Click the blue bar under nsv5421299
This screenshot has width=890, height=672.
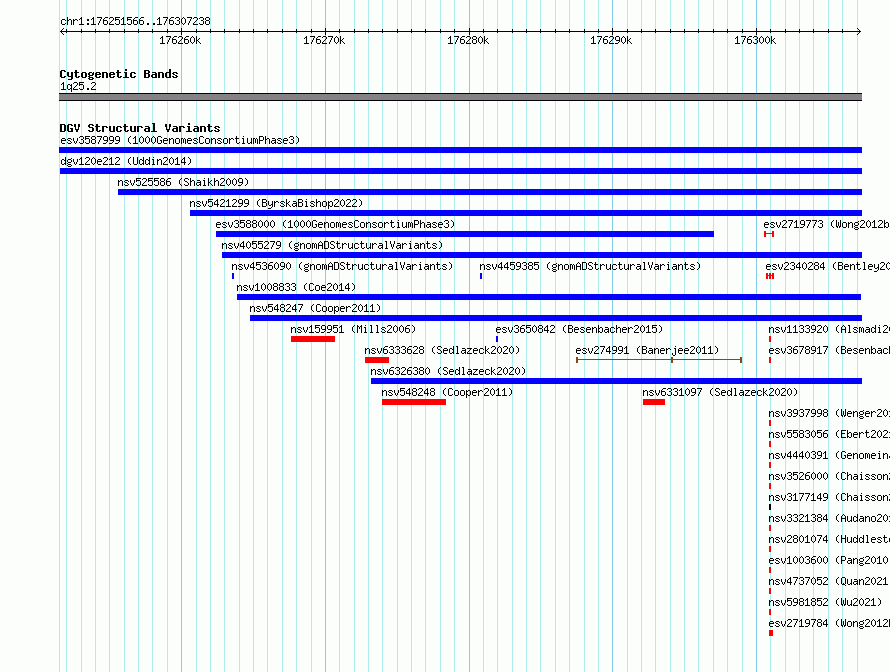(x=526, y=213)
